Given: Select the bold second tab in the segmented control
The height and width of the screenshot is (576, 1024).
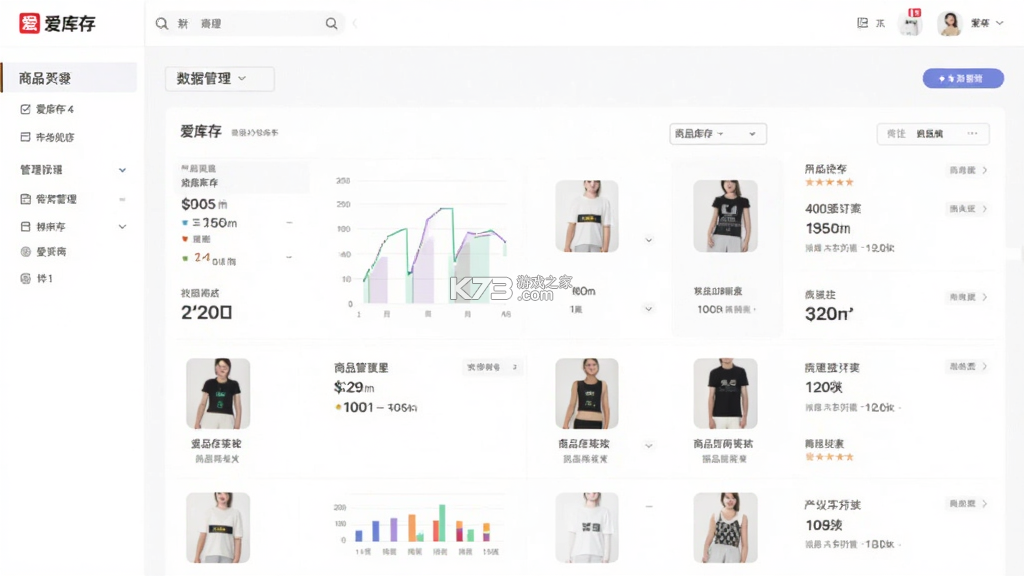Looking at the screenshot, I should (x=929, y=134).
